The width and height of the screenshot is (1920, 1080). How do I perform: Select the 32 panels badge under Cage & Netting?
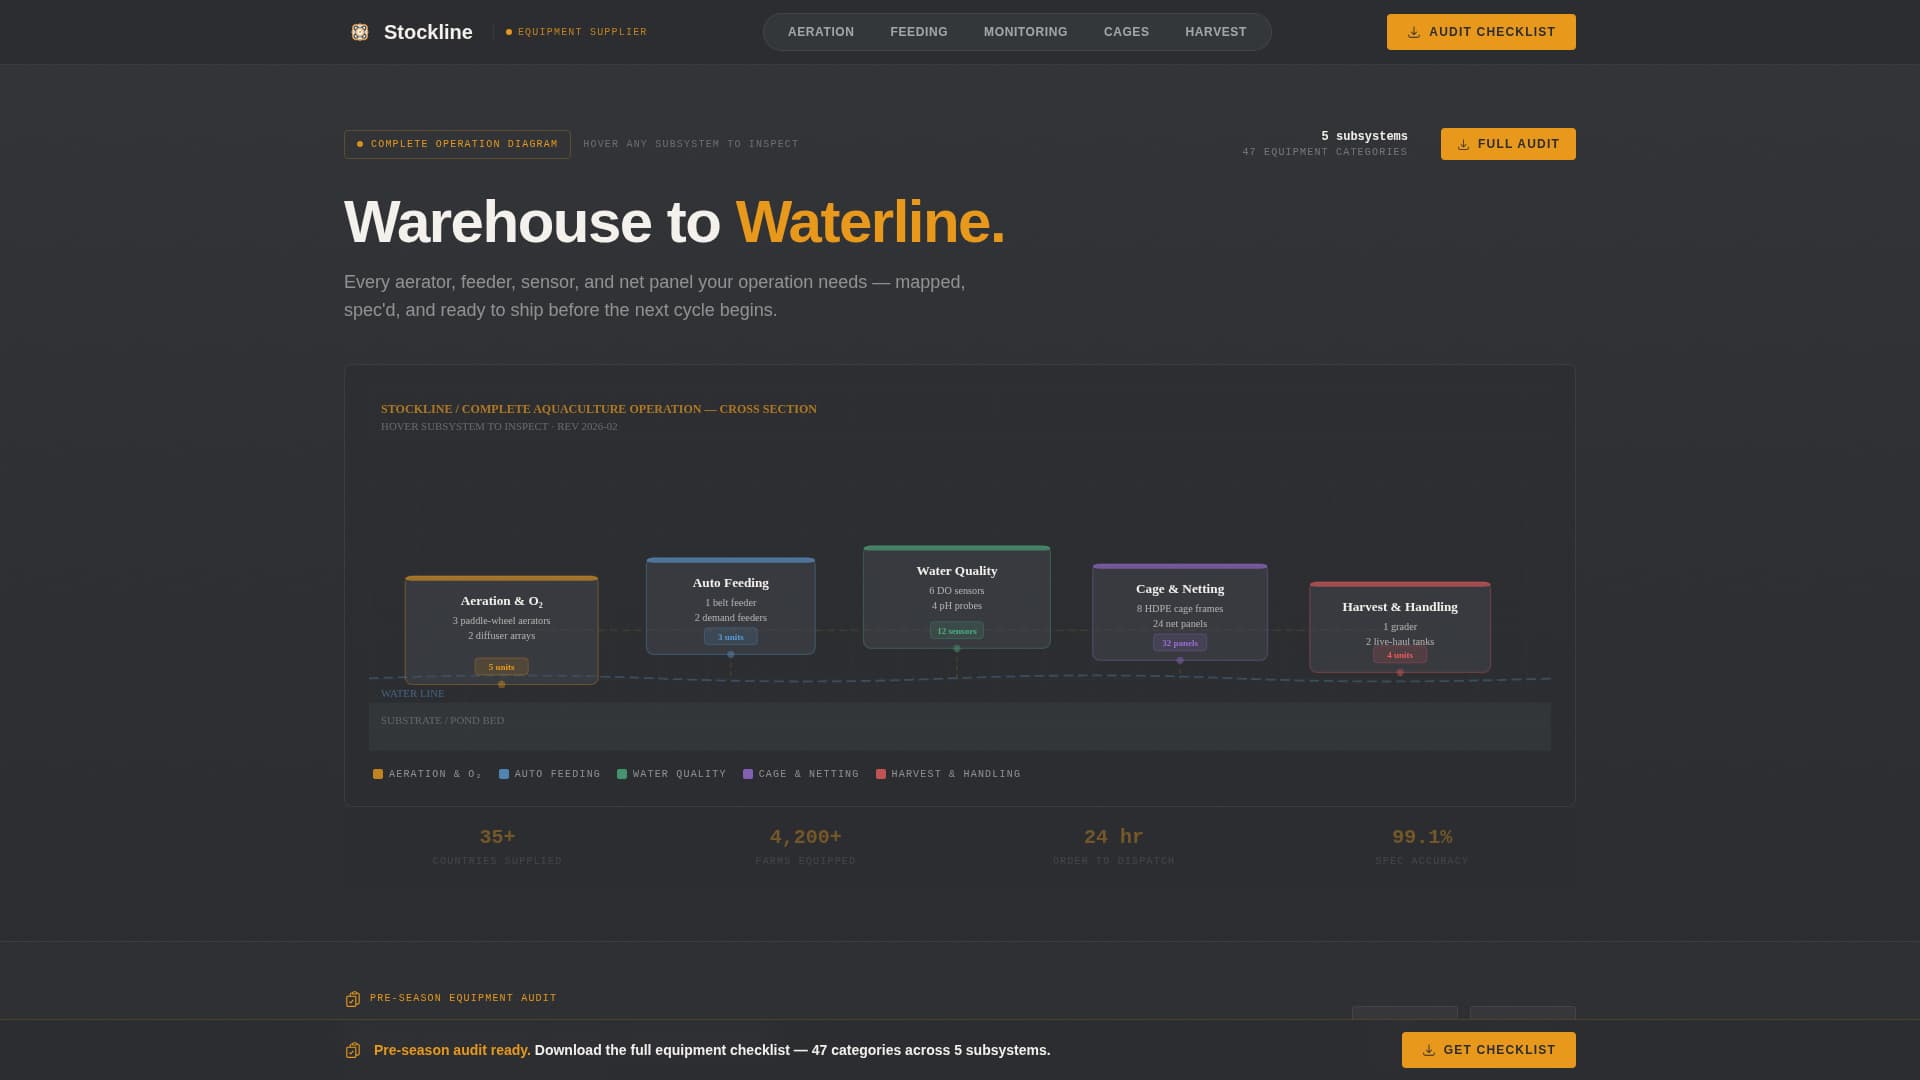(1180, 642)
